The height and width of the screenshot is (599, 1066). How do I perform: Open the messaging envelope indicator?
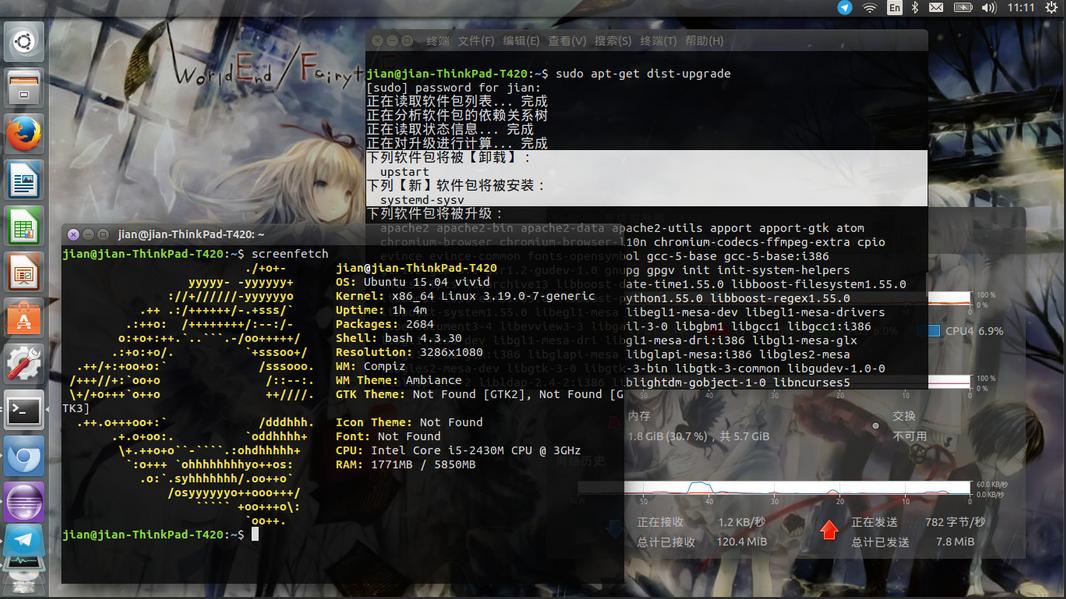(x=936, y=7)
